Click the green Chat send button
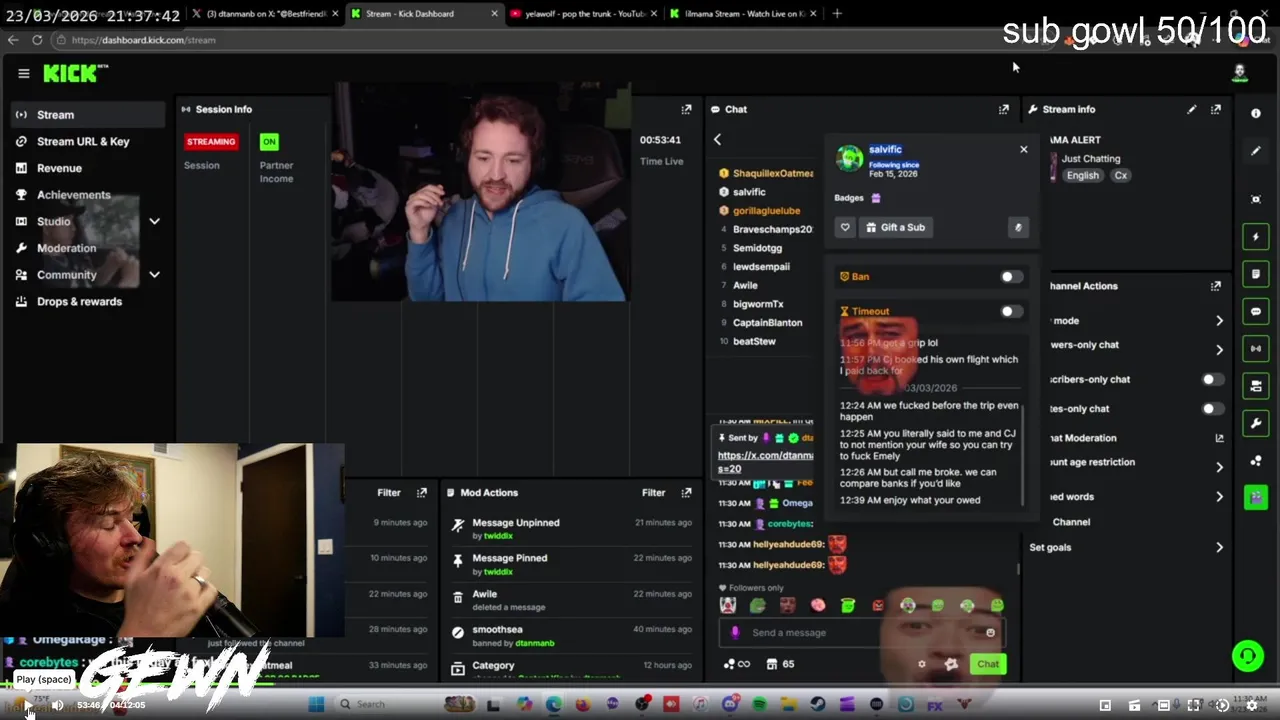This screenshot has height=720, width=1280. (988, 664)
